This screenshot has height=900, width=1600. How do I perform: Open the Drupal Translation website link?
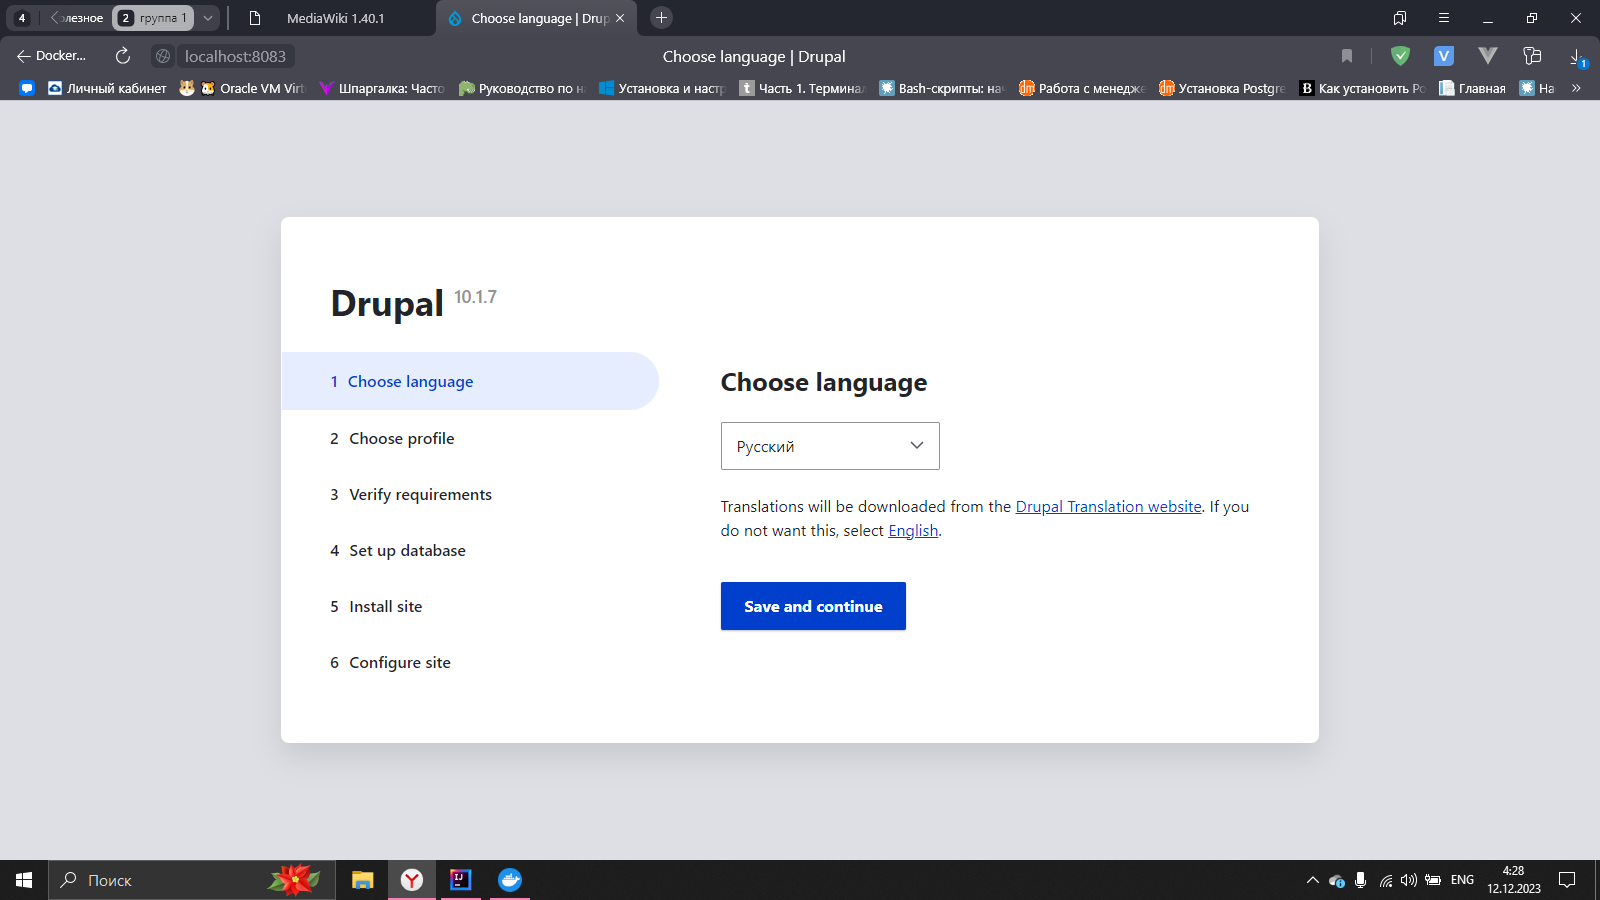pos(1108,506)
